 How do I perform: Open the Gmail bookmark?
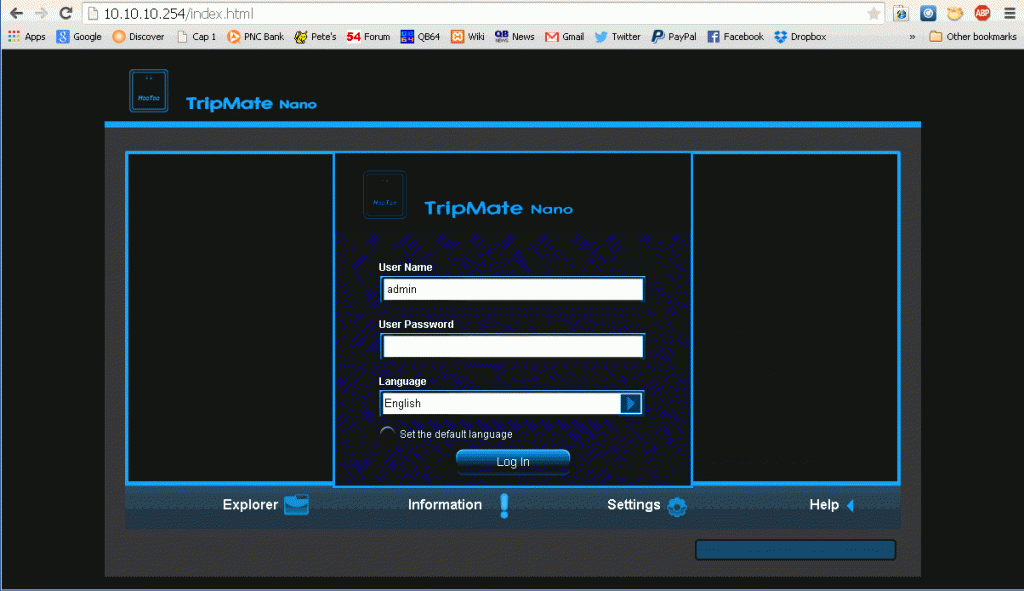(565, 37)
